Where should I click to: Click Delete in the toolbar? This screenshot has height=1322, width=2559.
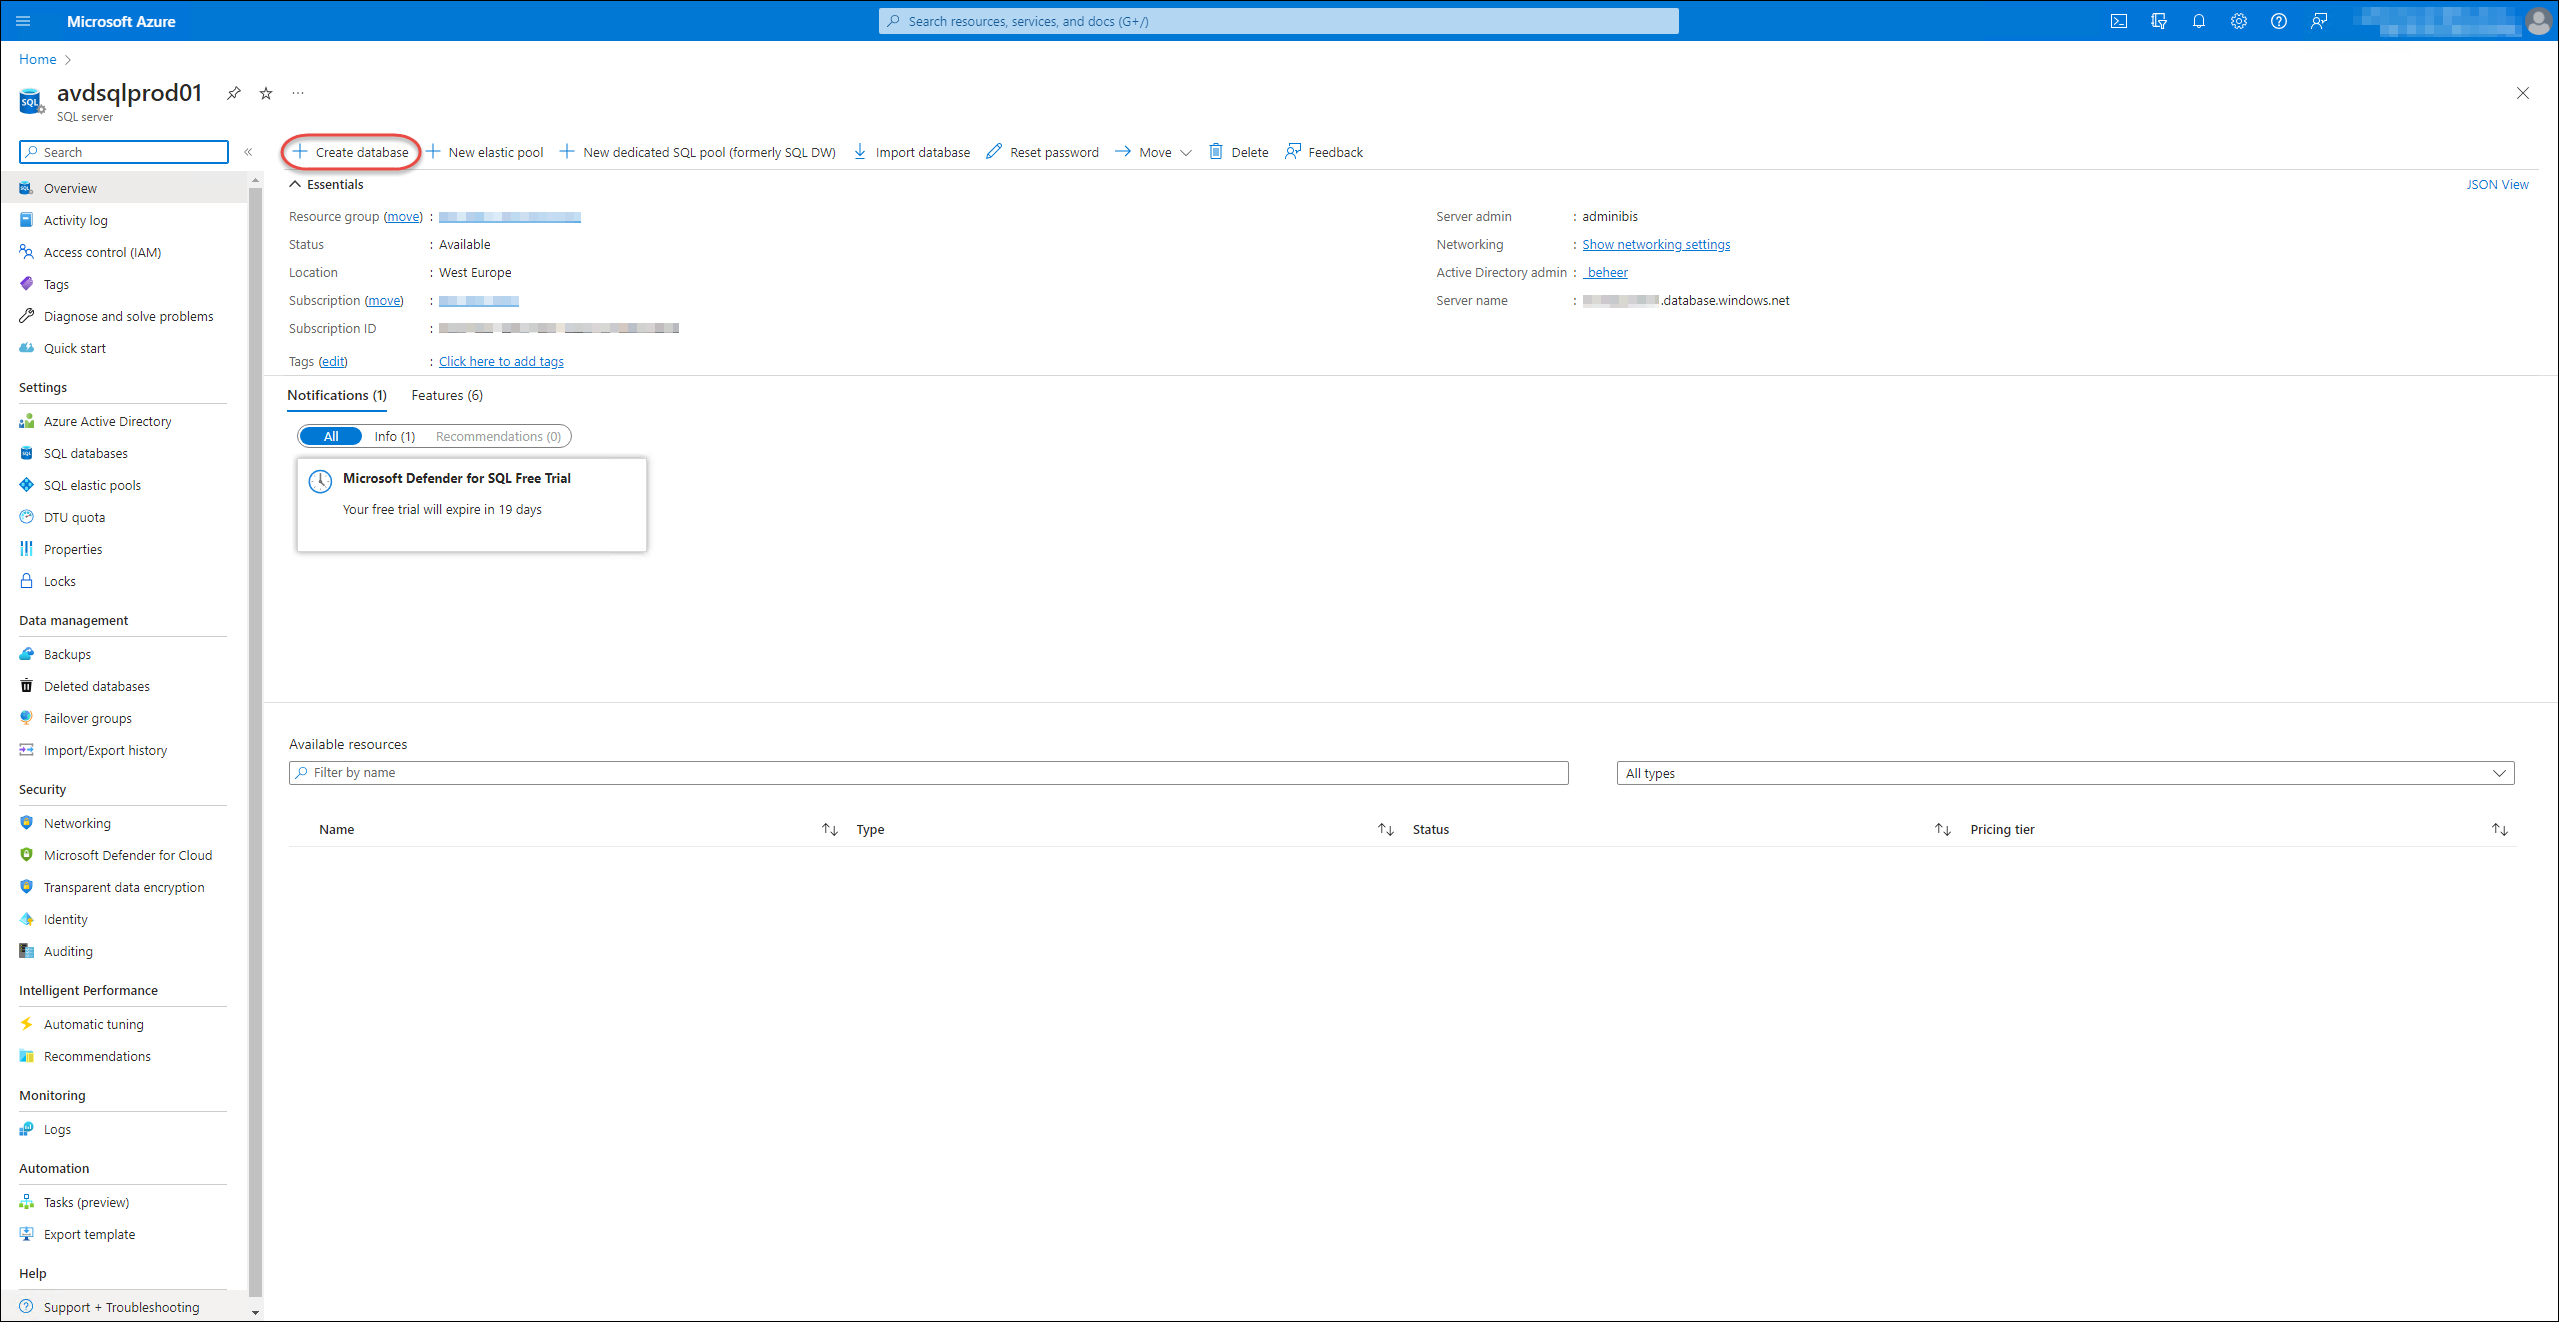click(x=1239, y=152)
